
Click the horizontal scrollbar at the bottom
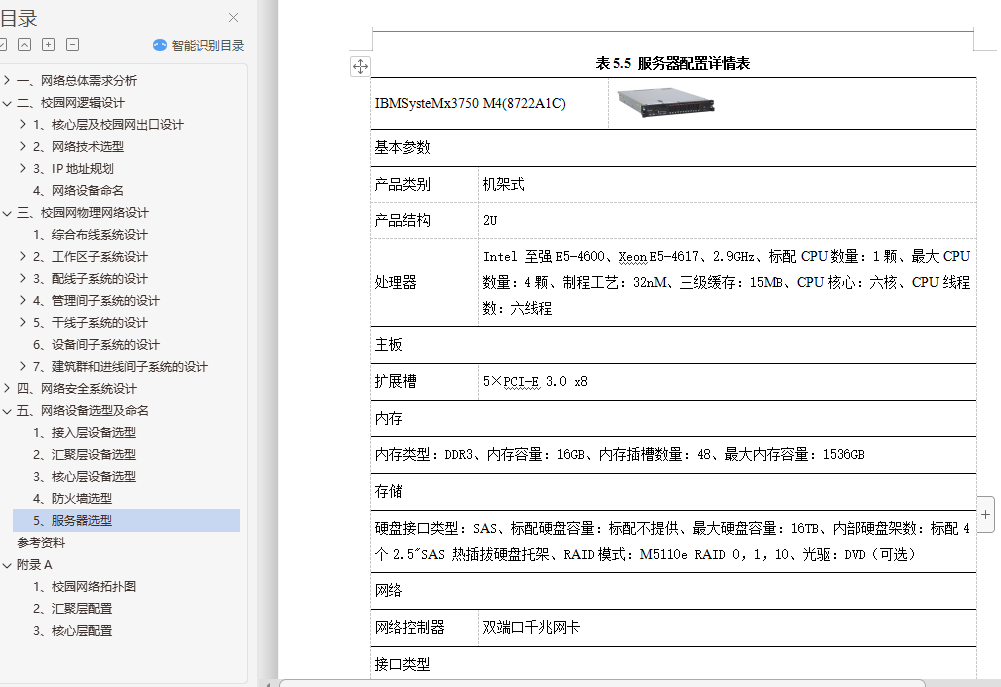point(602,683)
